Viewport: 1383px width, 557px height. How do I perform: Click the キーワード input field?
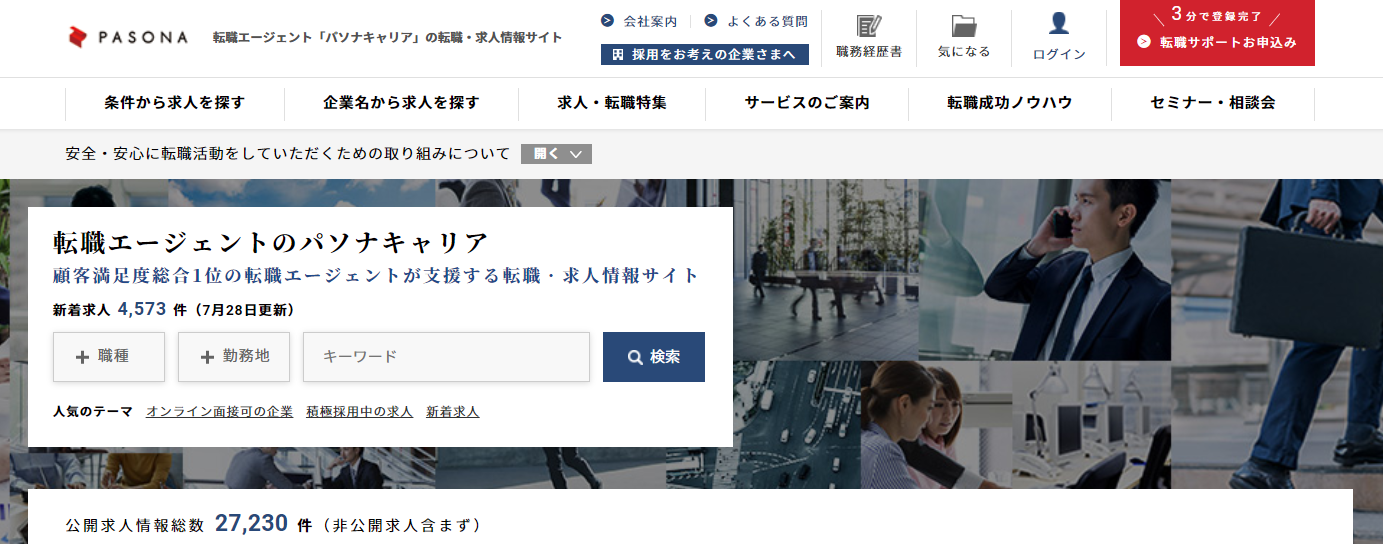tap(446, 357)
